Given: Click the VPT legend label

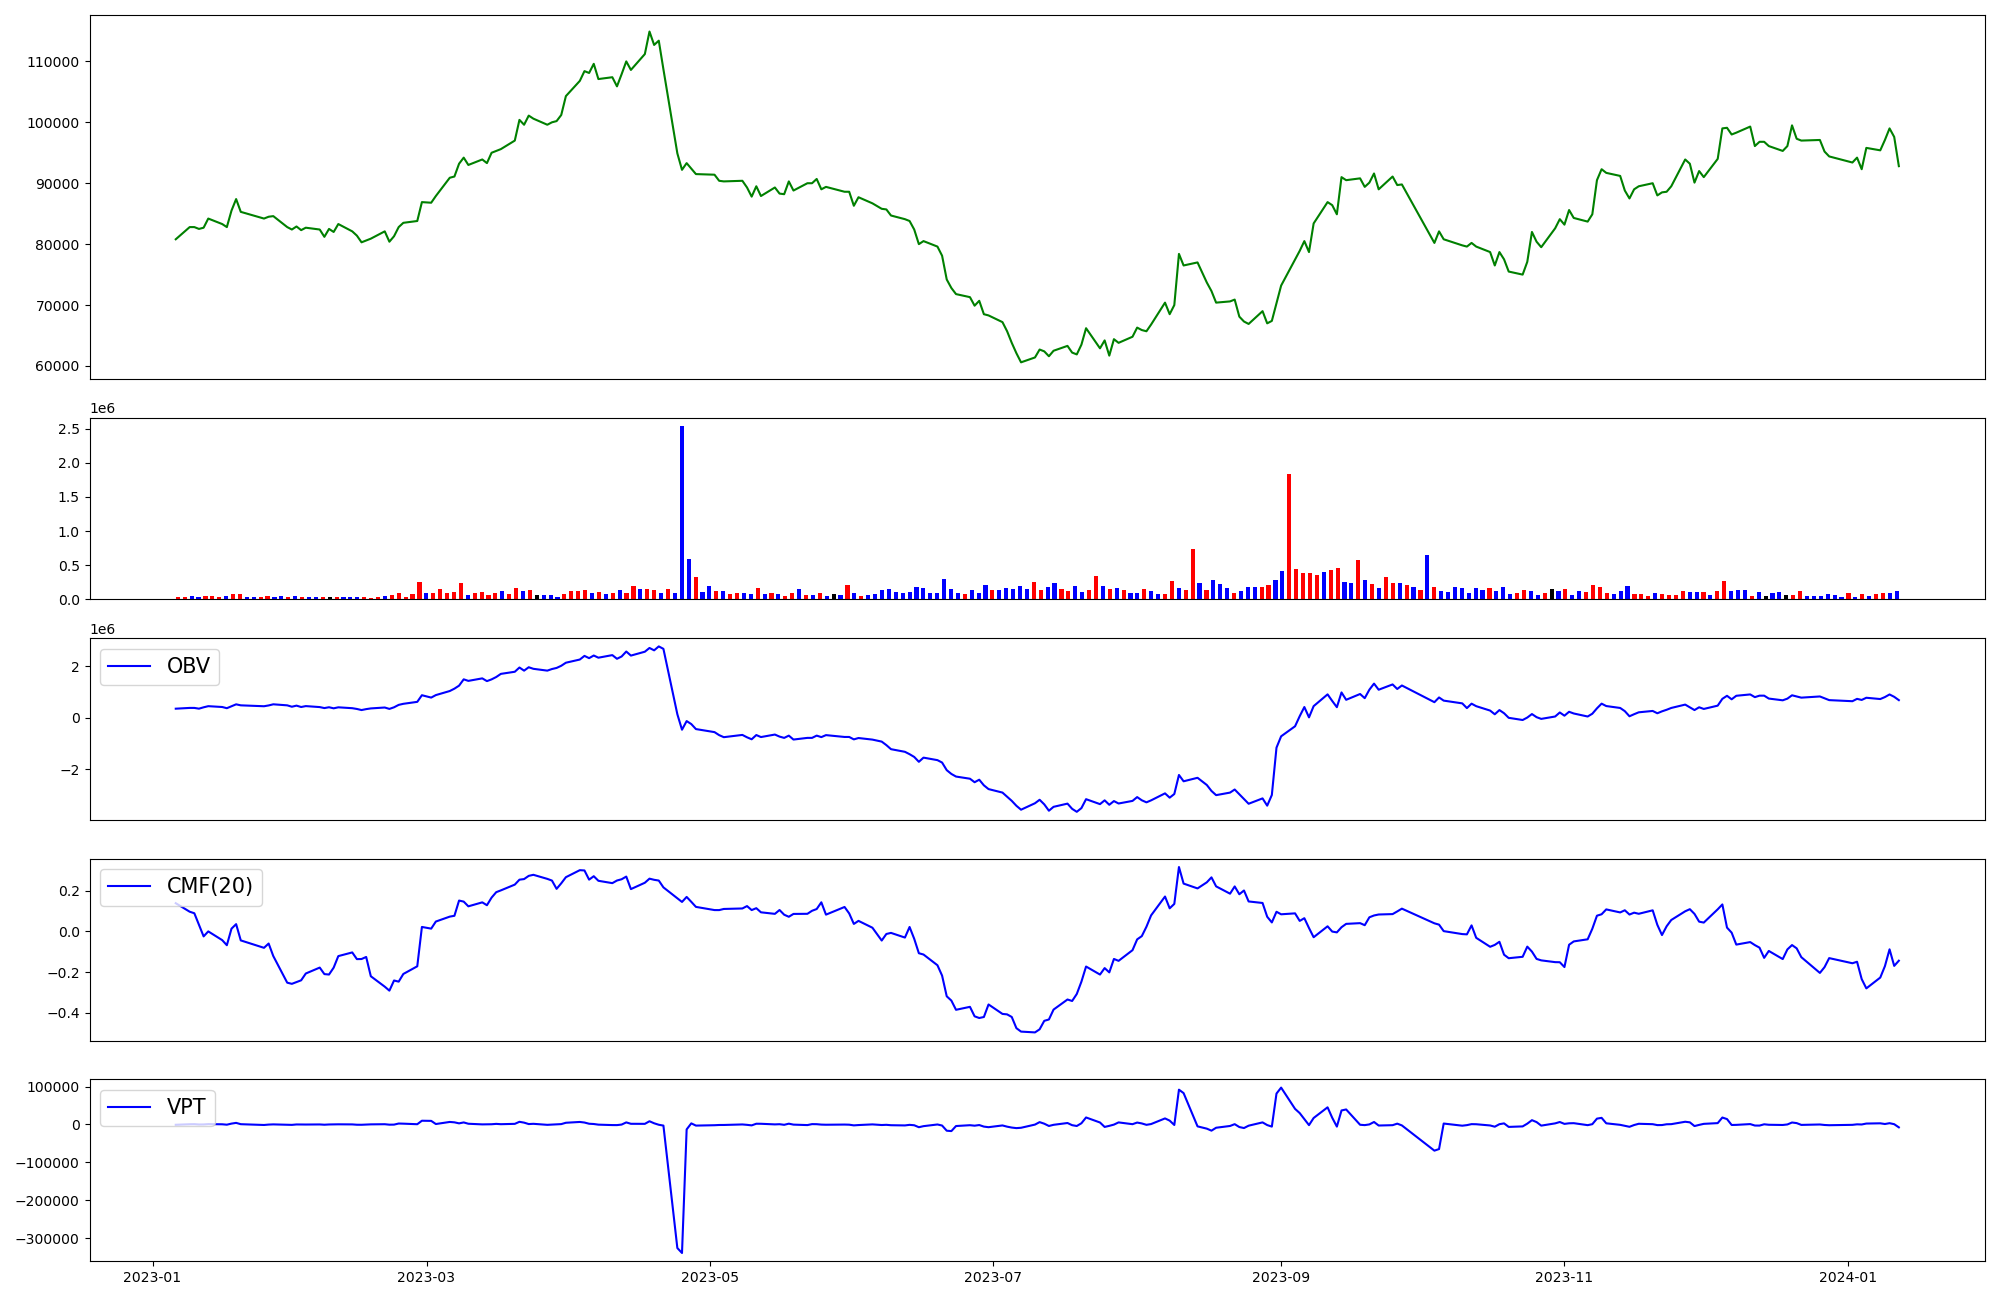Looking at the screenshot, I should click(186, 1106).
